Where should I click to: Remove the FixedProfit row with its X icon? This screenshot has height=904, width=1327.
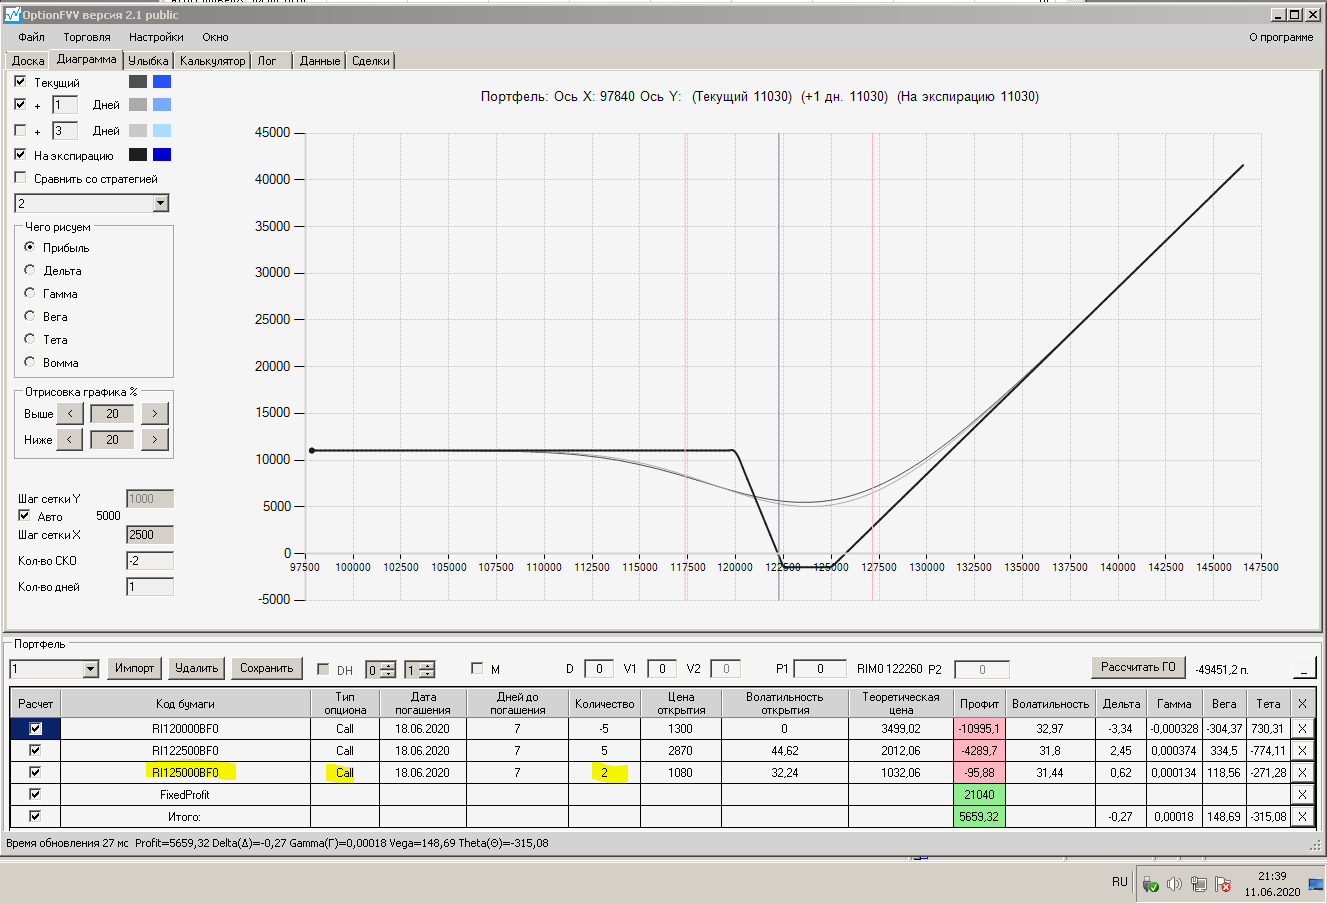1302,794
